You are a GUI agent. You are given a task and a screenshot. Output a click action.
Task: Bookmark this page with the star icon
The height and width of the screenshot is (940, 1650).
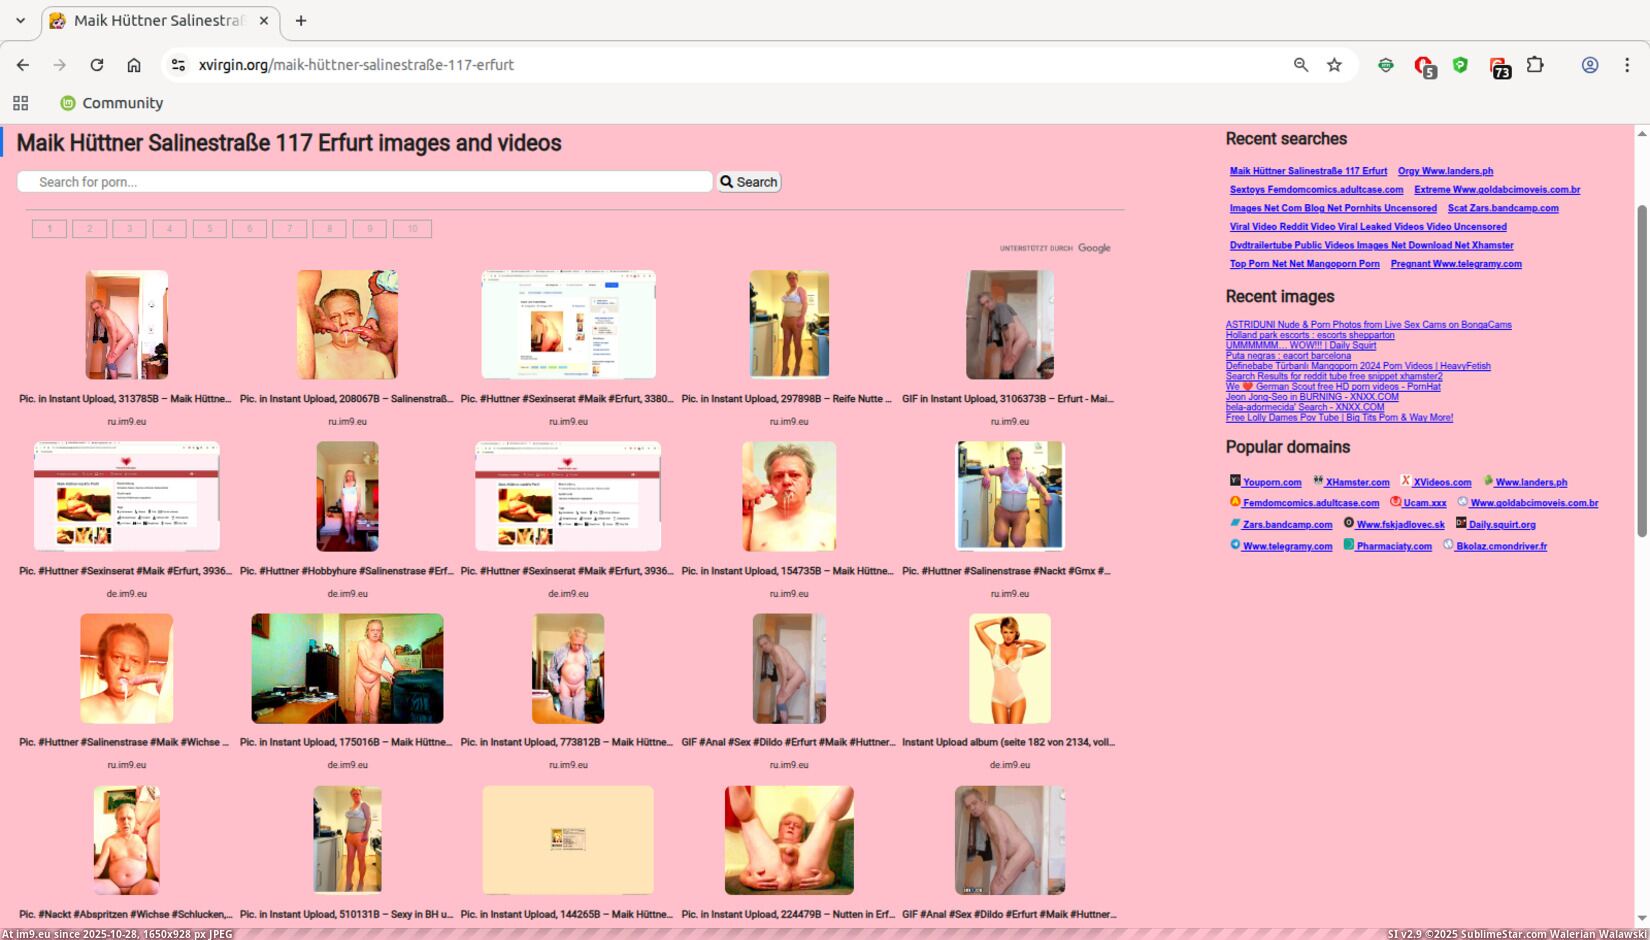point(1334,64)
